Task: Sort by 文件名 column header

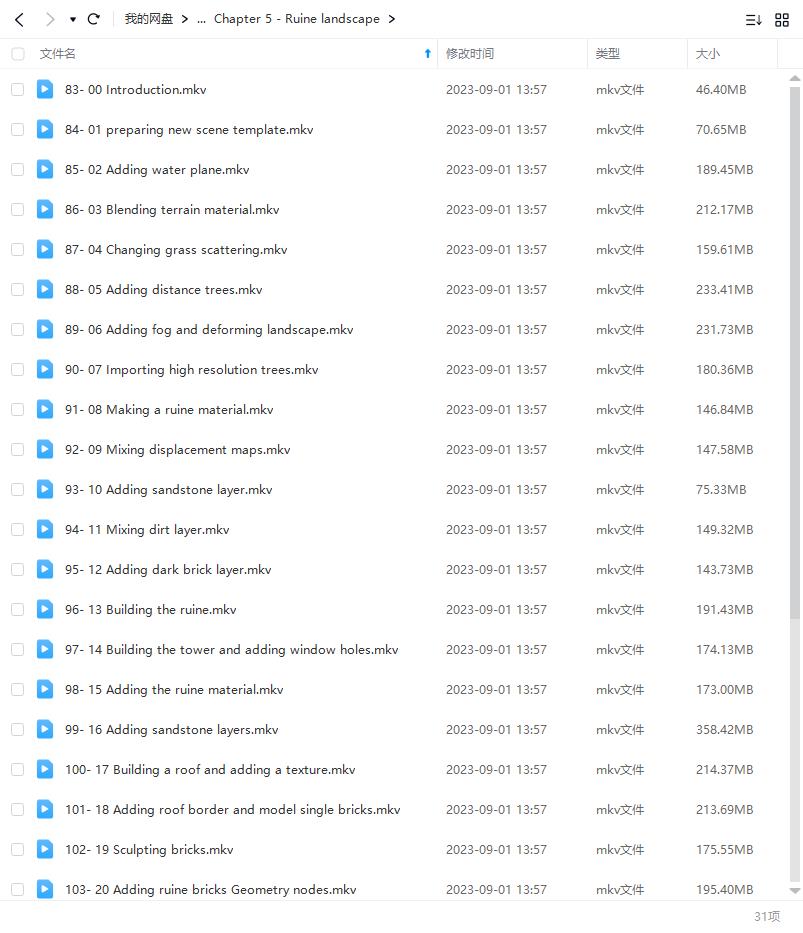Action: [x=58, y=54]
